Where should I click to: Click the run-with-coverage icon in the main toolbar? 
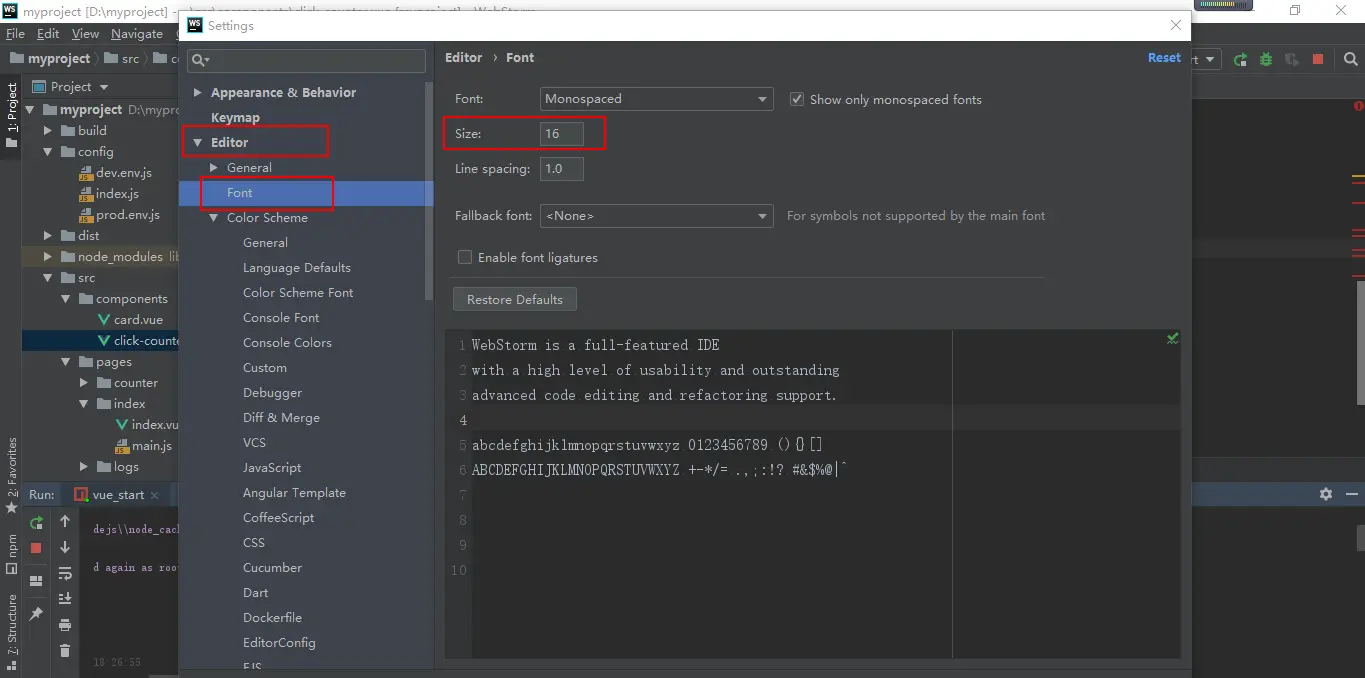(x=1292, y=60)
